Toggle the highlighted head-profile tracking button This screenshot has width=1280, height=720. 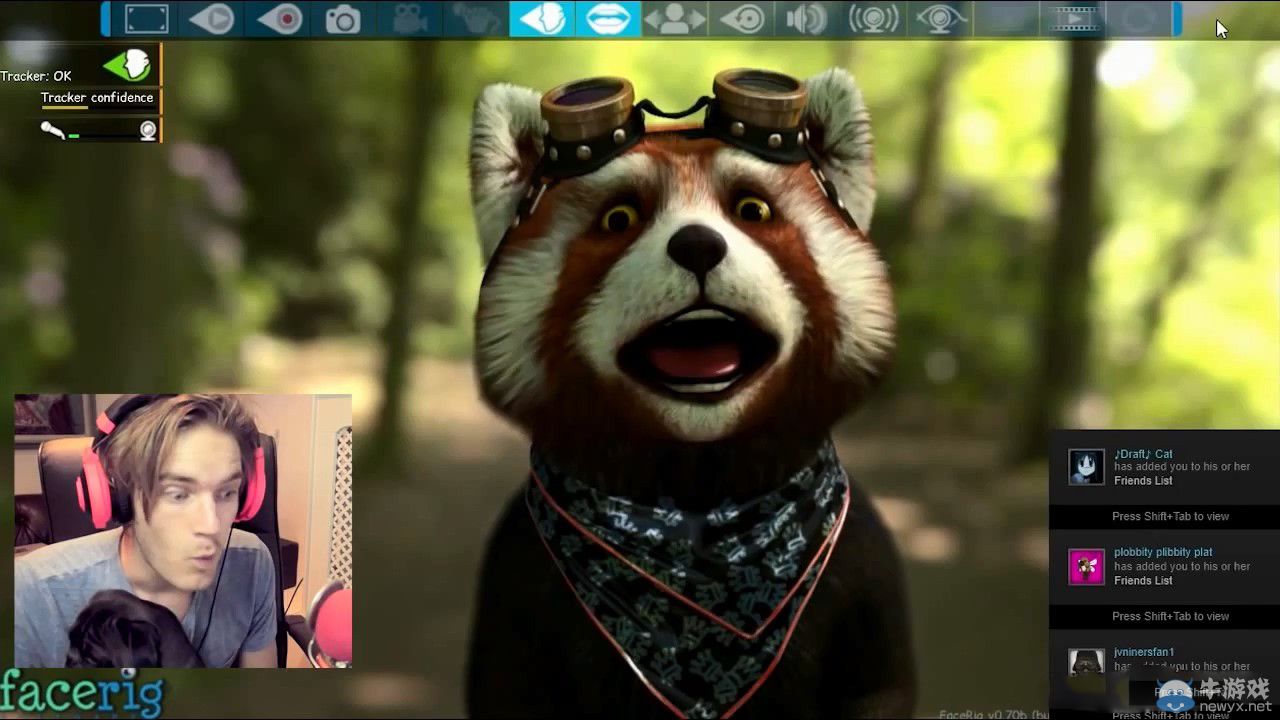pos(541,19)
